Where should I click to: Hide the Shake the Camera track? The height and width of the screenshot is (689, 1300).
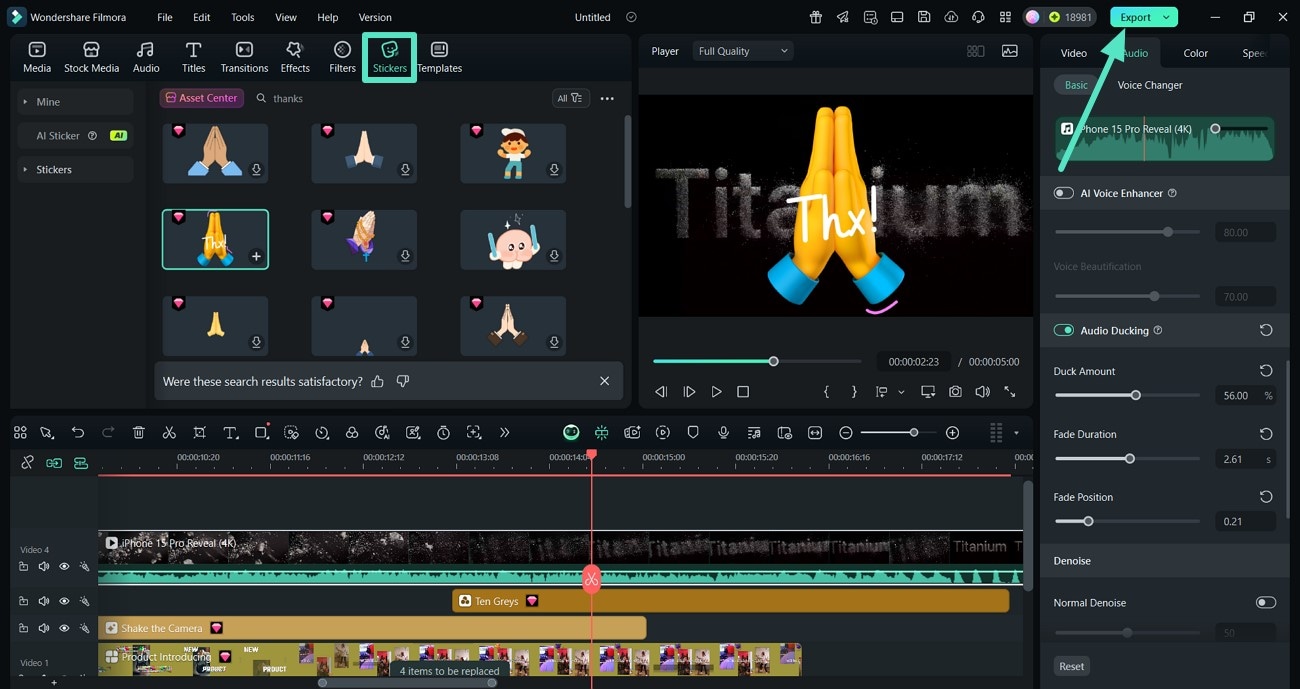(x=64, y=628)
